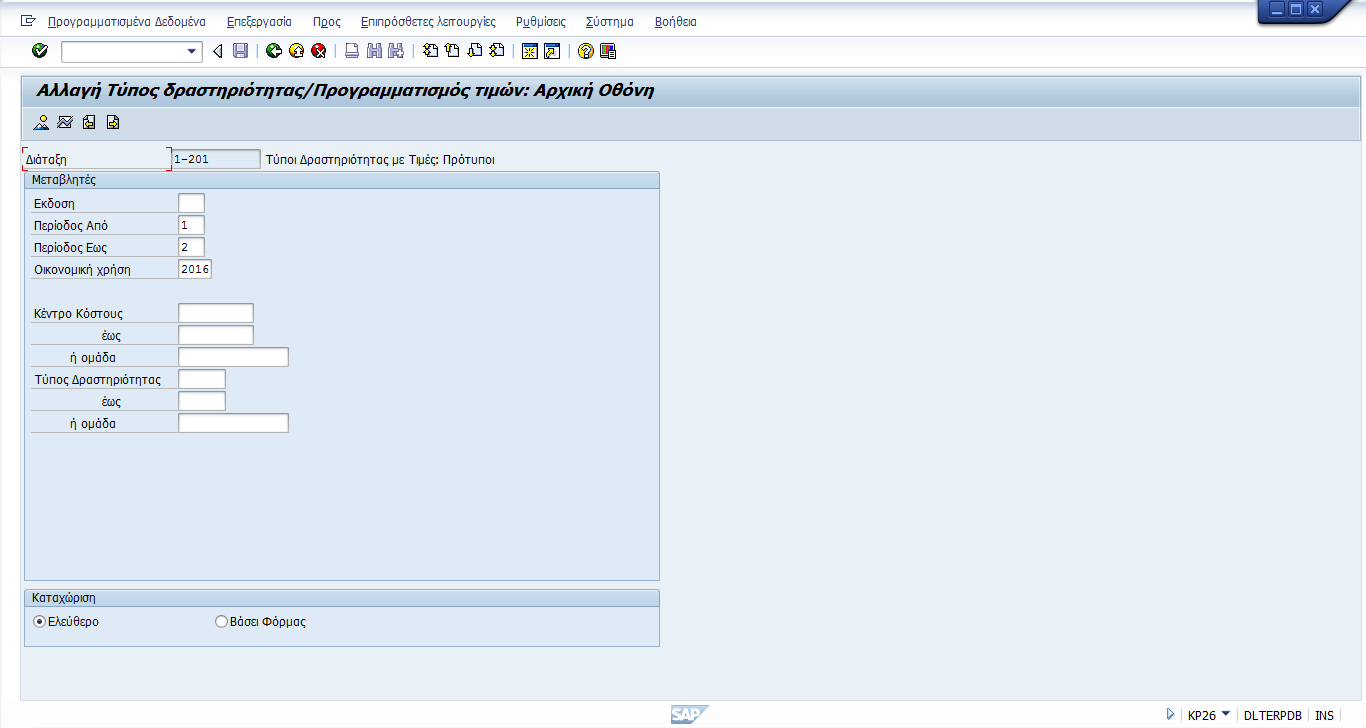The image size is (1366, 728).
Task: Click the generate shortcut icon
Action: point(552,51)
